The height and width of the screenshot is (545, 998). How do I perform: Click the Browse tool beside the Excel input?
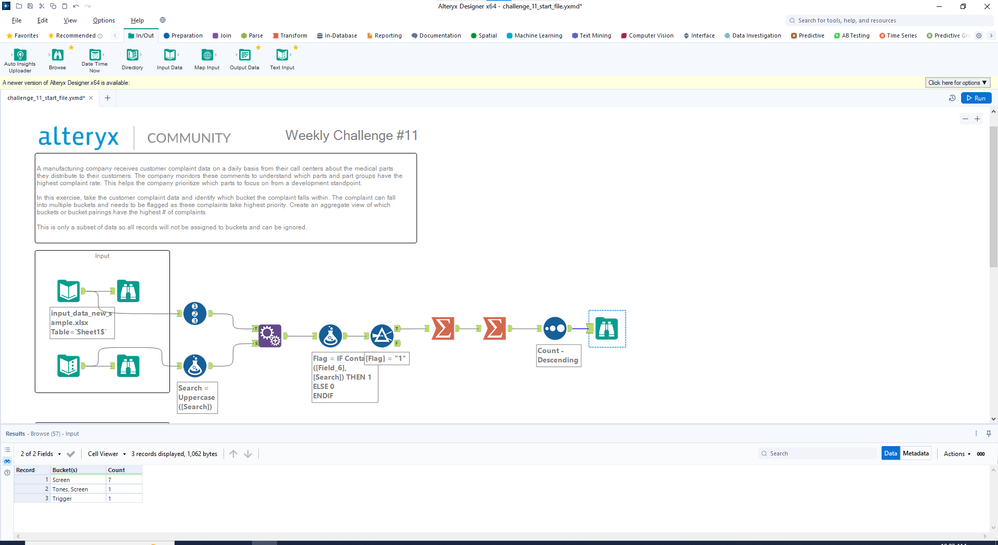click(128, 291)
